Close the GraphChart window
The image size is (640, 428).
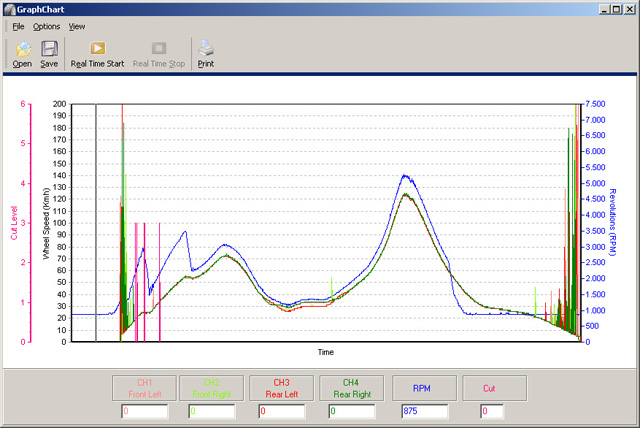coord(629,9)
